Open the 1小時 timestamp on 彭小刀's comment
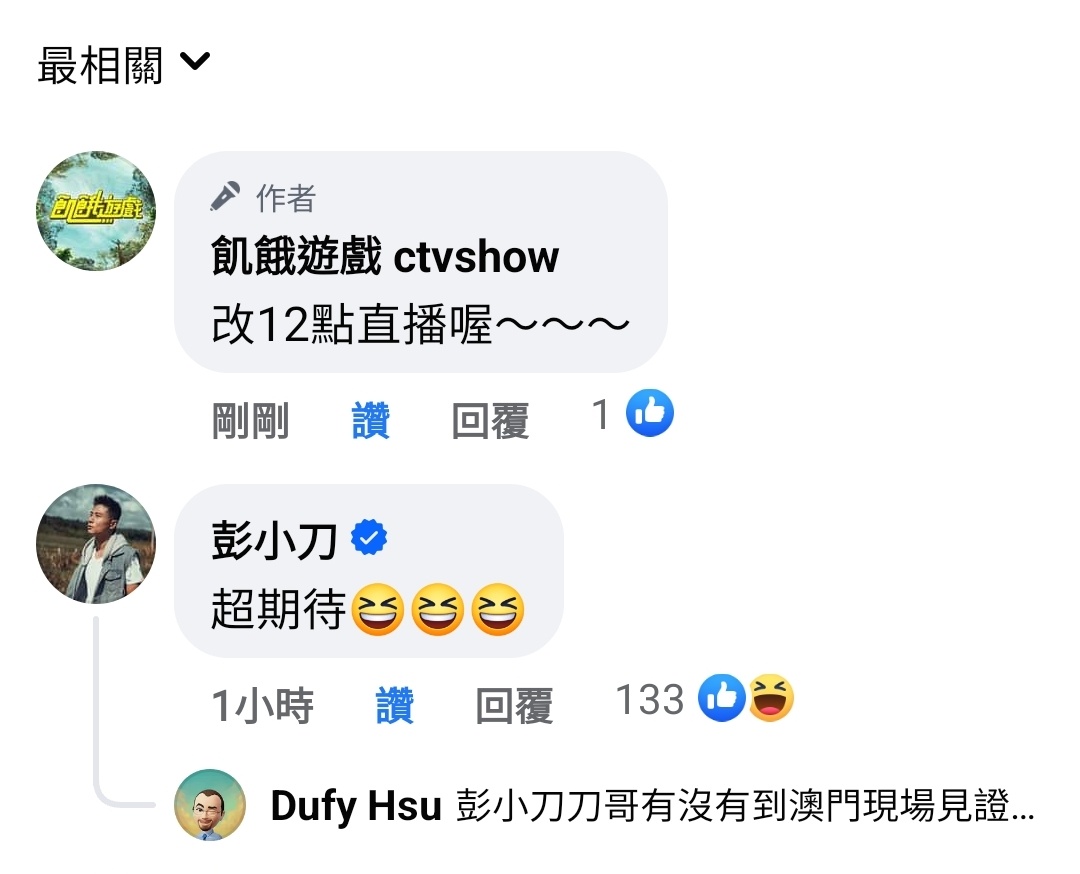Screen dimensions: 1080x874 pyautogui.click(x=262, y=705)
